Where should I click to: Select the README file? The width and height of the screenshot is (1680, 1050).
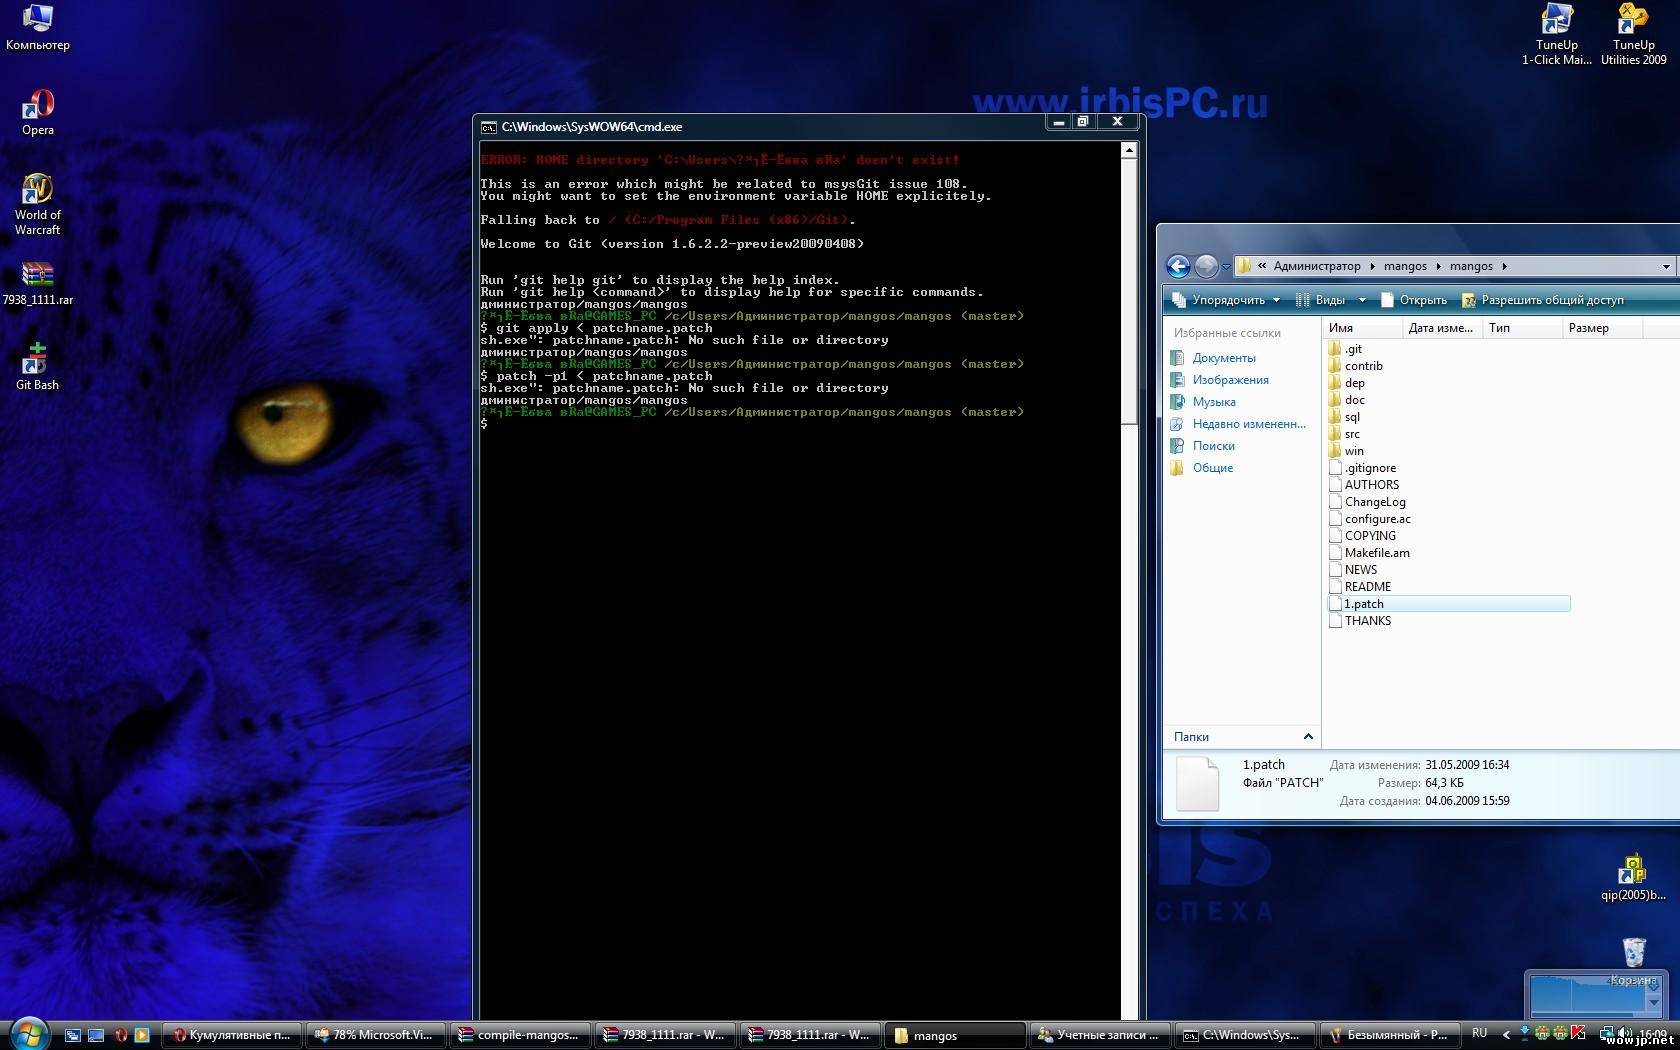(x=1360, y=587)
